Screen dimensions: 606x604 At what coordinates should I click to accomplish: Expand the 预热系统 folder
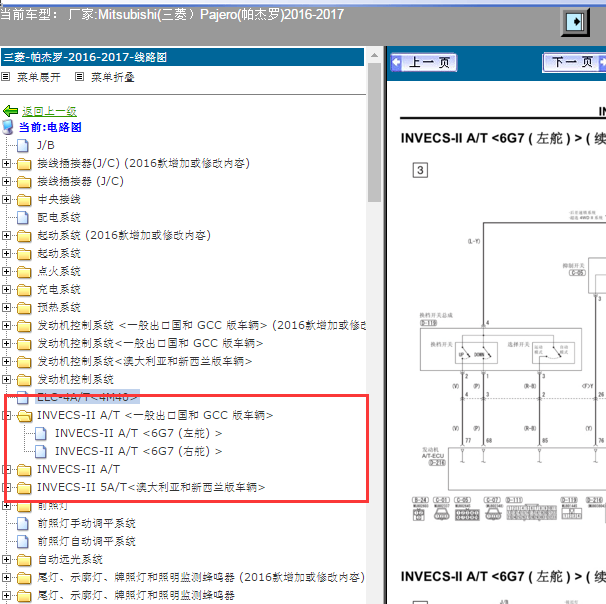(x=6, y=307)
